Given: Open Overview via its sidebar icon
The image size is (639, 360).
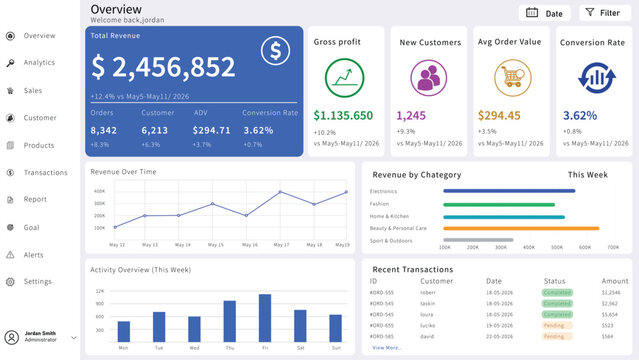Looking at the screenshot, I should (10, 36).
